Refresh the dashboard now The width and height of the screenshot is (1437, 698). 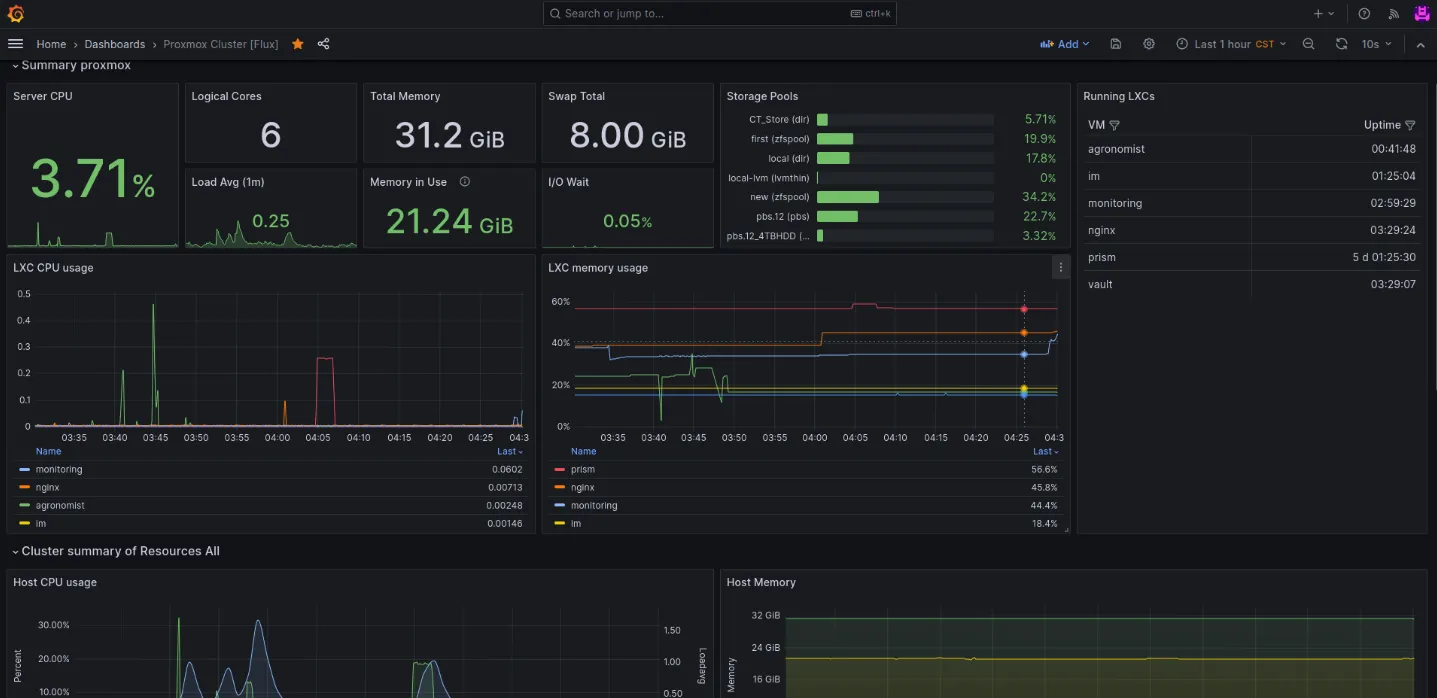1341,44
